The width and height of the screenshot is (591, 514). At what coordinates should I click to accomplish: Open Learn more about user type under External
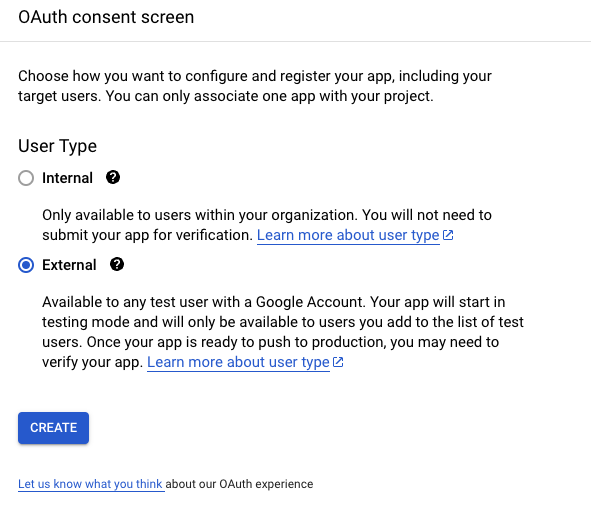[x=238, y=362]
